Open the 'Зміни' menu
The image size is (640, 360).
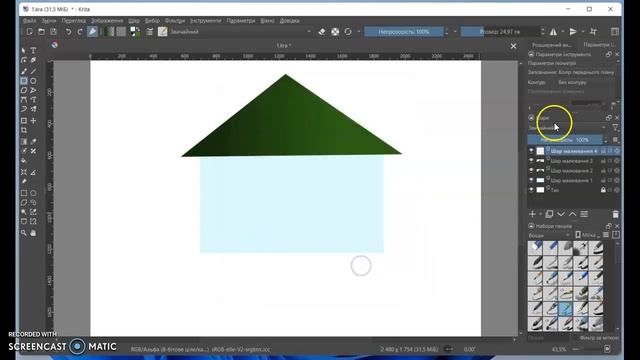pos(49,20)
